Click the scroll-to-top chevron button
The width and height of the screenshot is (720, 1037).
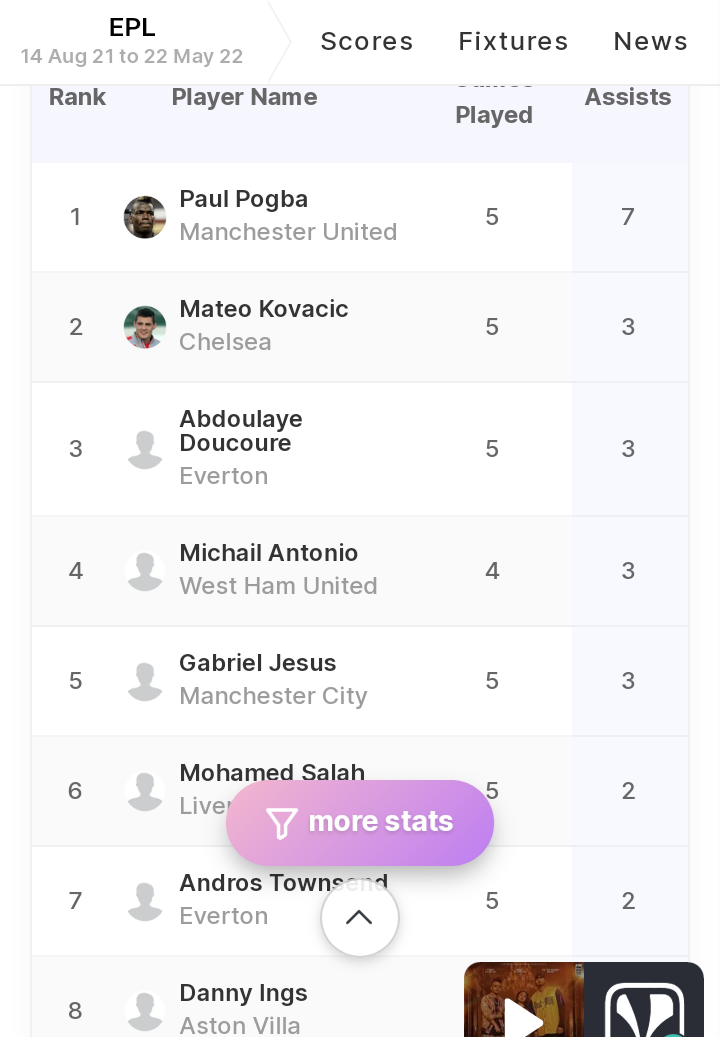click(360, 917)
